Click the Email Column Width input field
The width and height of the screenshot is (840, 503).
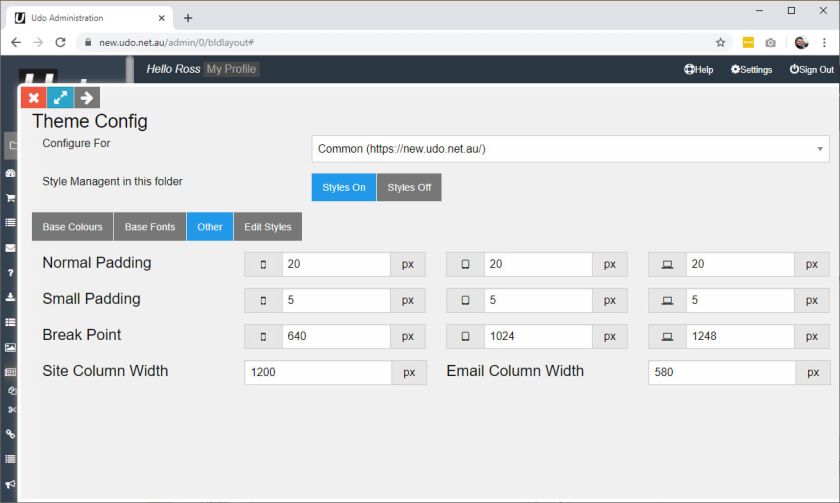tap(722, 372)
